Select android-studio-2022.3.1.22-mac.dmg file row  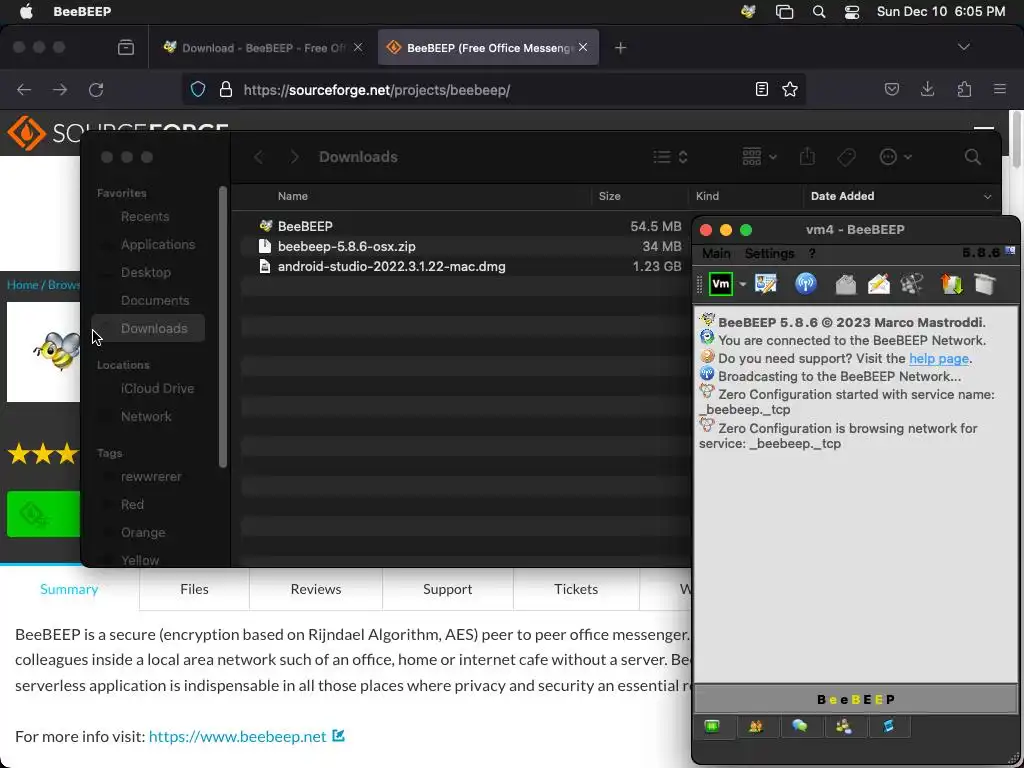pyautogui.click(x=464, y=266)
